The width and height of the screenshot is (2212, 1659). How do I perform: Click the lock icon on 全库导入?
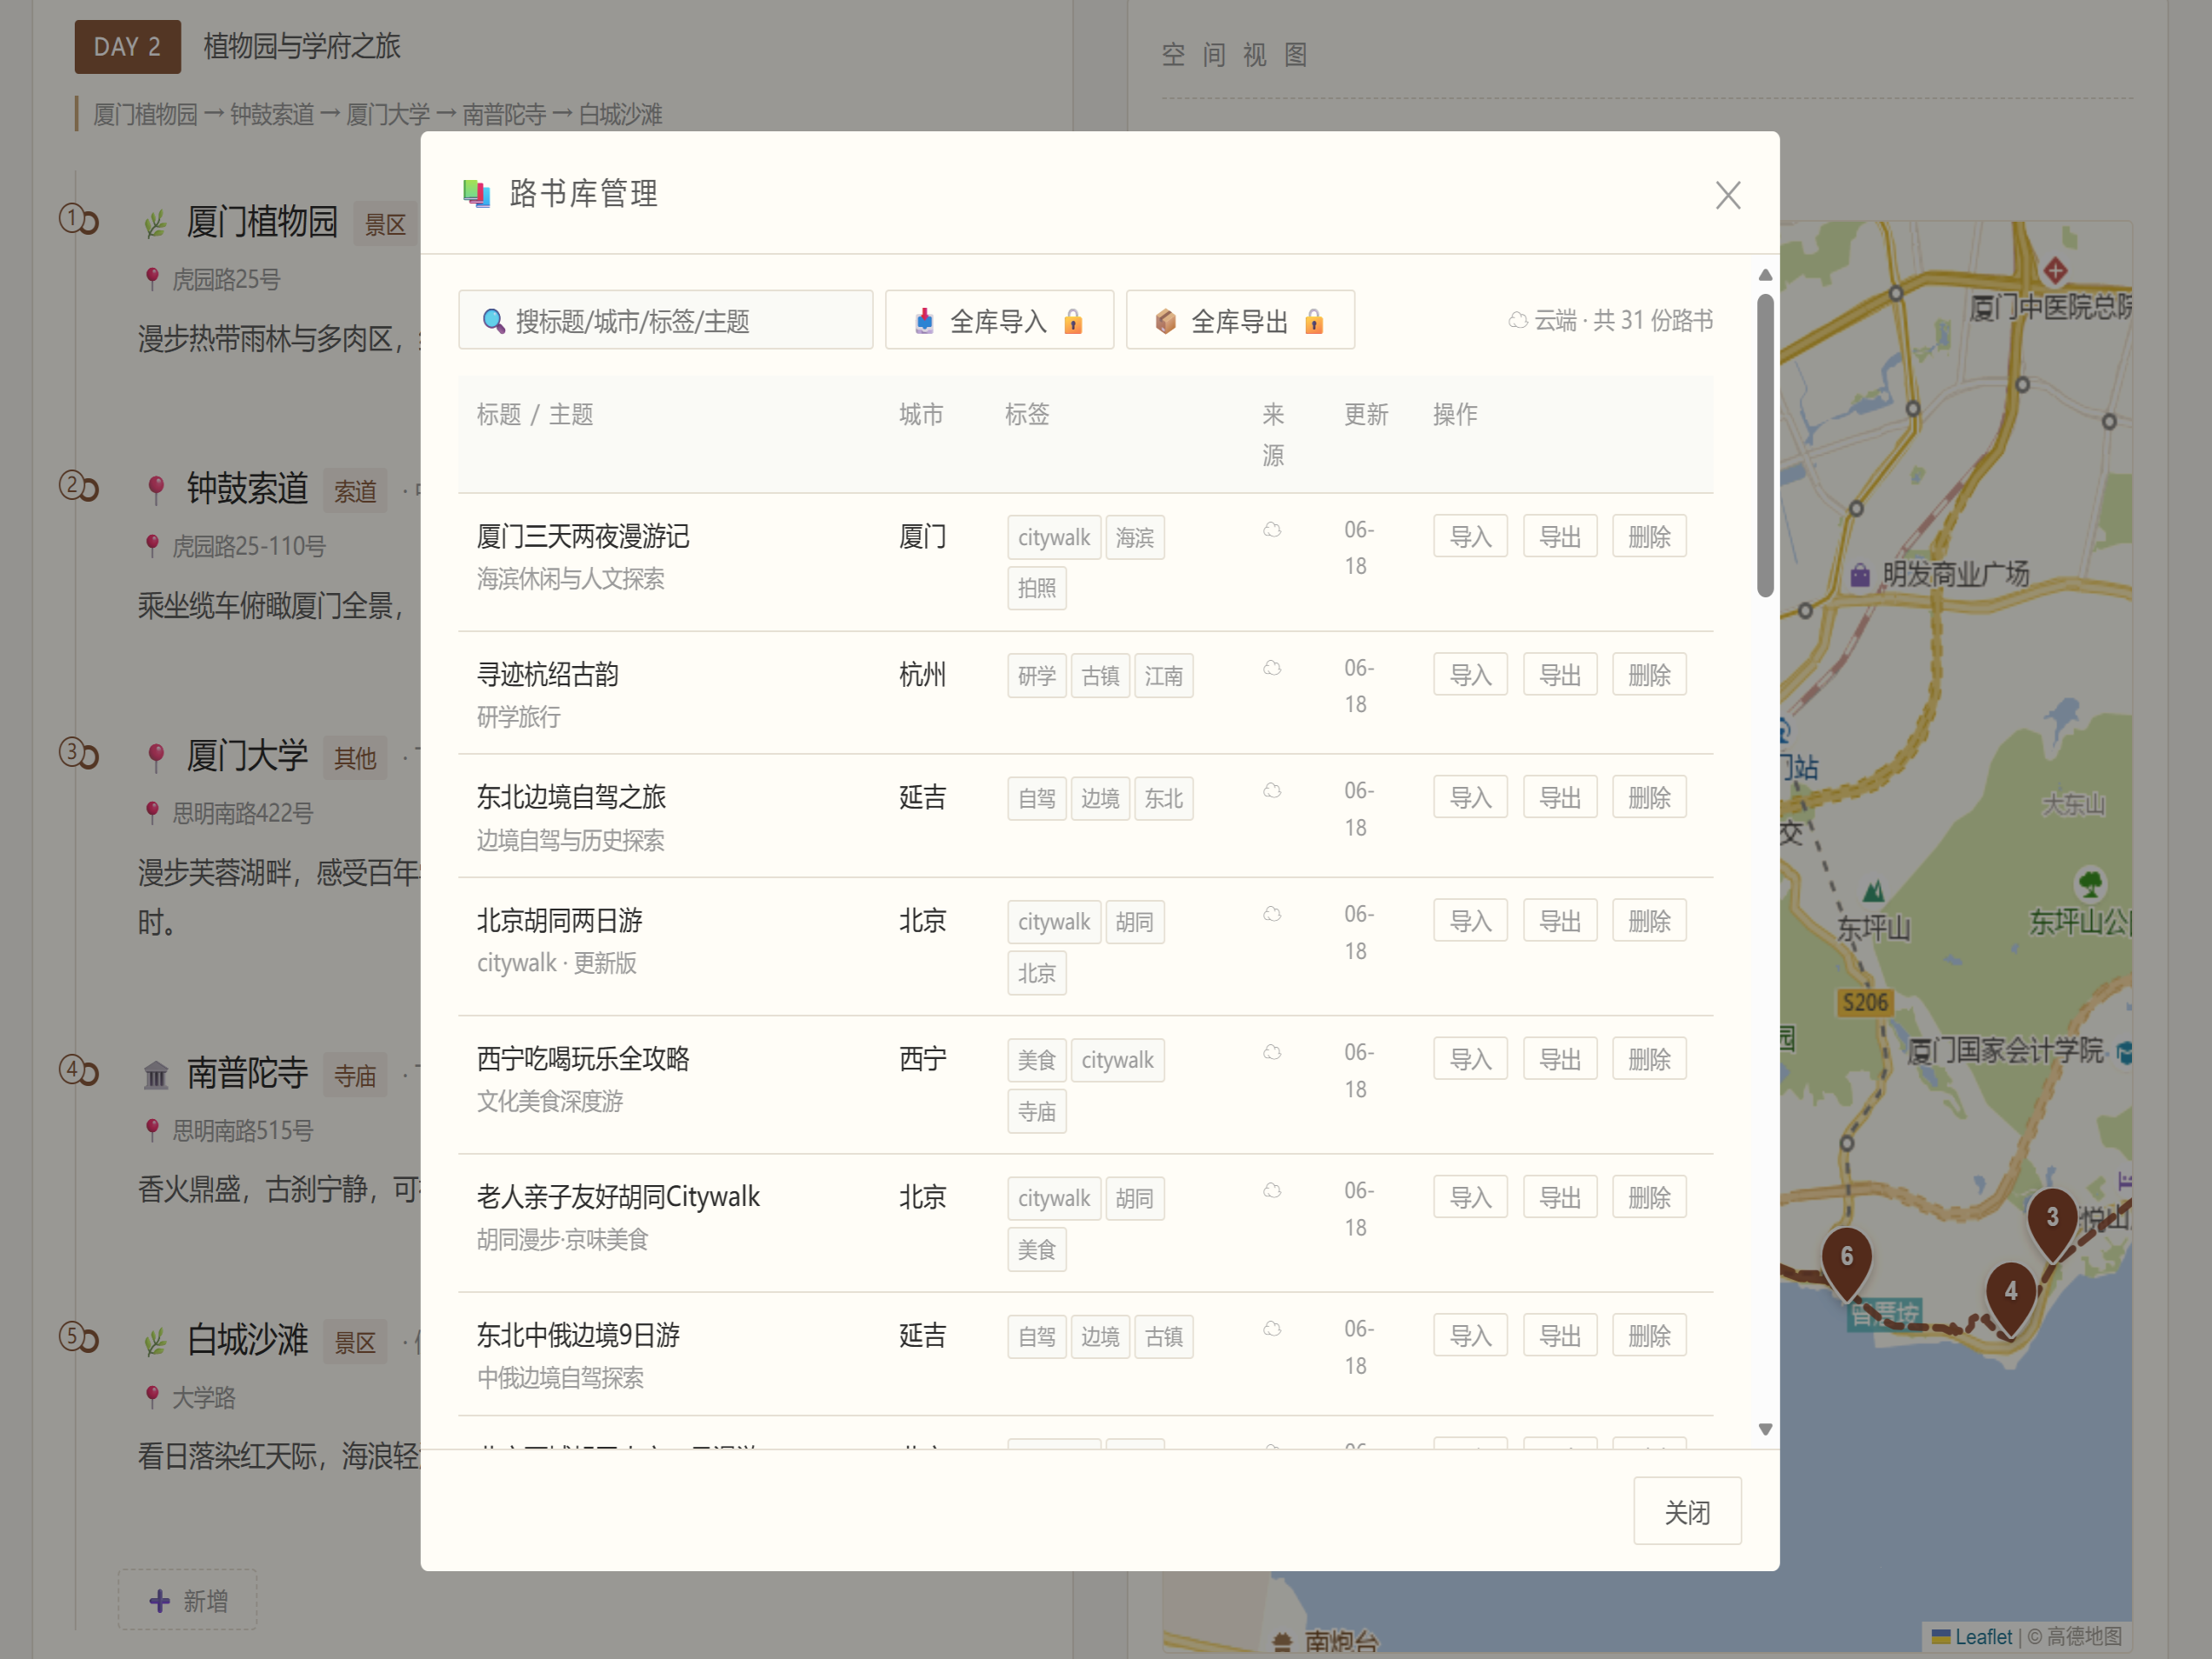(1073, 321)
